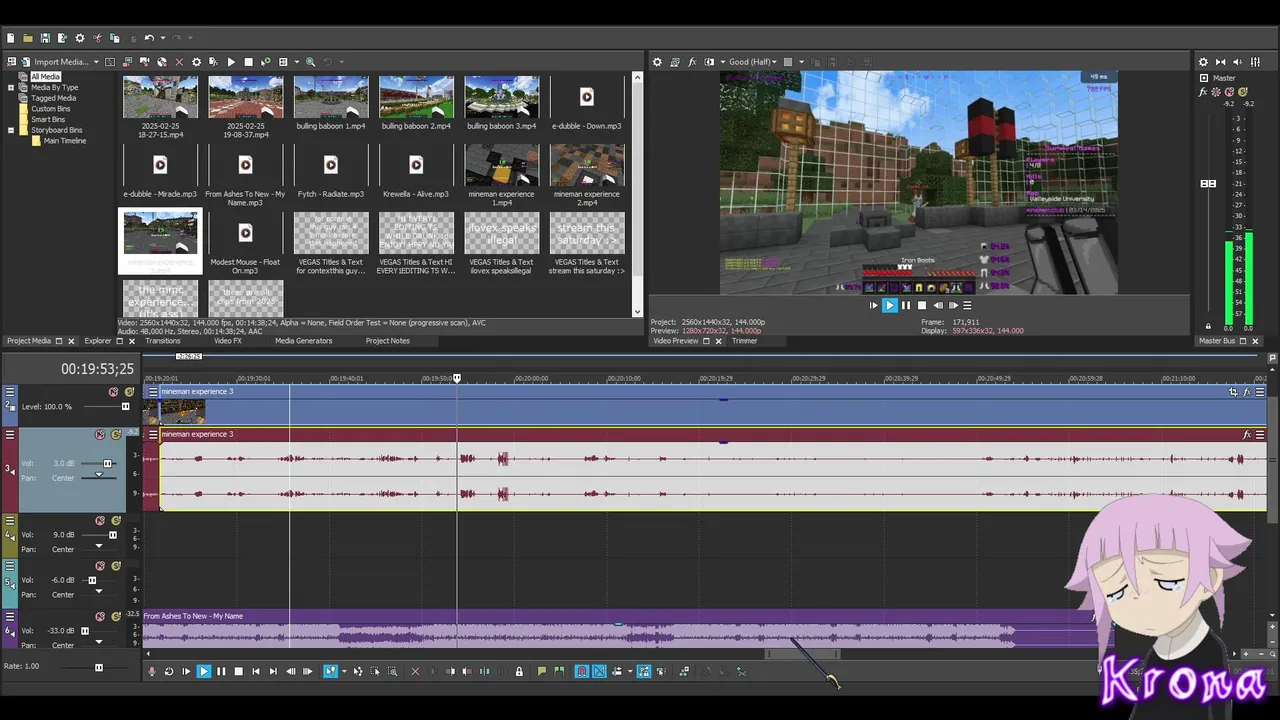Switch to the Transitions tab
The image size is (1280, 720).
(162, 341)
